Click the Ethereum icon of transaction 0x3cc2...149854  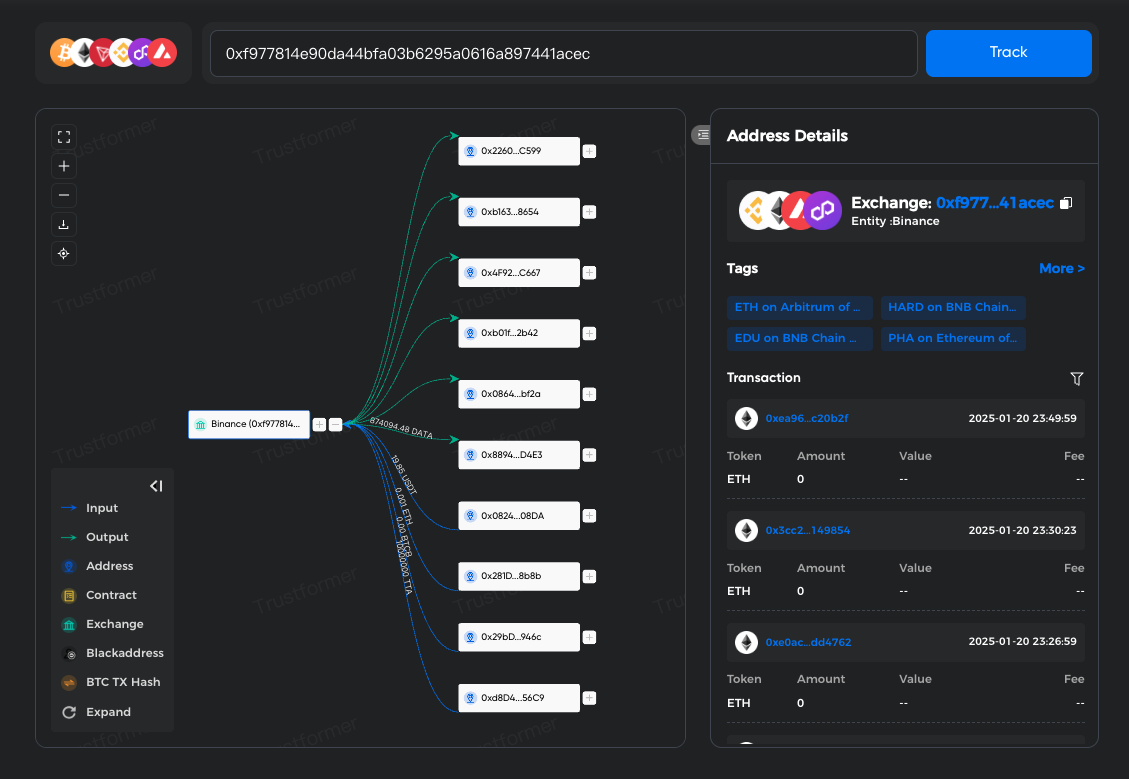pyautogui.click(x=747, y=531)
